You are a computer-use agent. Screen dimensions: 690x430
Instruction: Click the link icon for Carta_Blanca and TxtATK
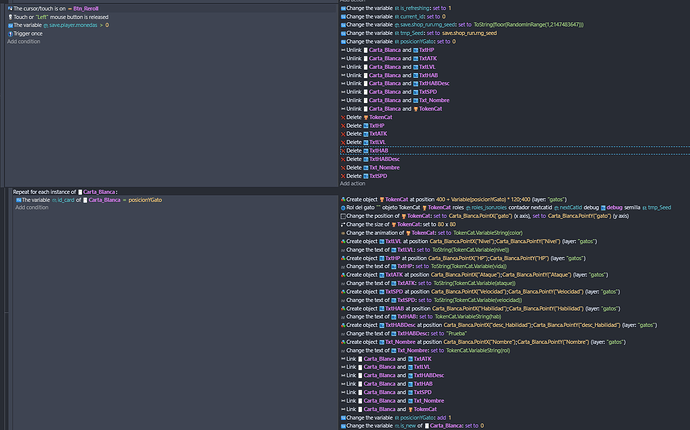343,358
